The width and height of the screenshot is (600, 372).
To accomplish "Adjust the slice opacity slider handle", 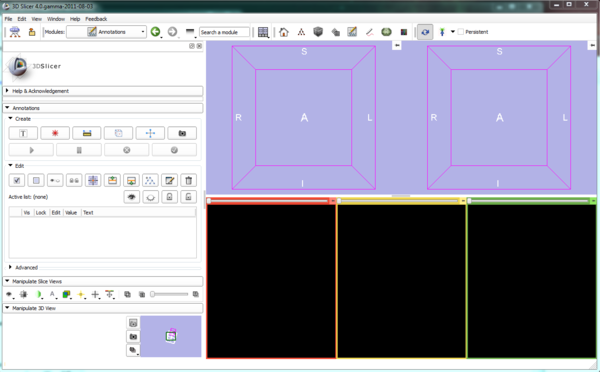I will (x=152, y=294).
